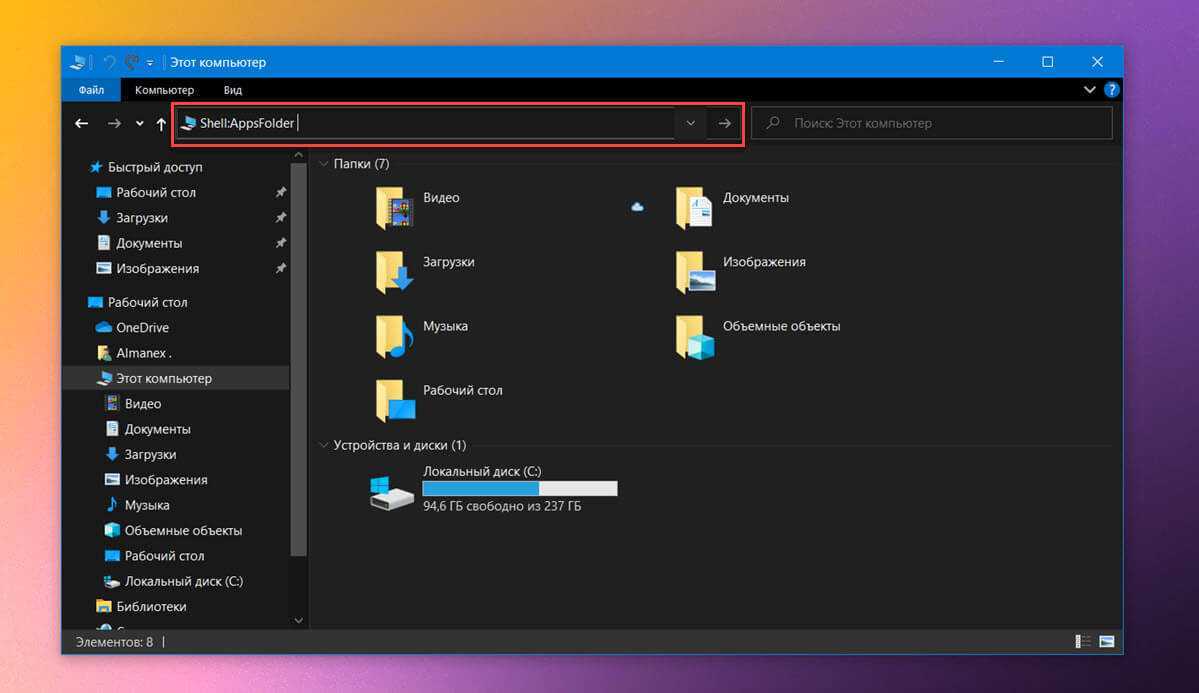
Task: Collapse the Папки (7) group
Action: (x=323, y=163)
